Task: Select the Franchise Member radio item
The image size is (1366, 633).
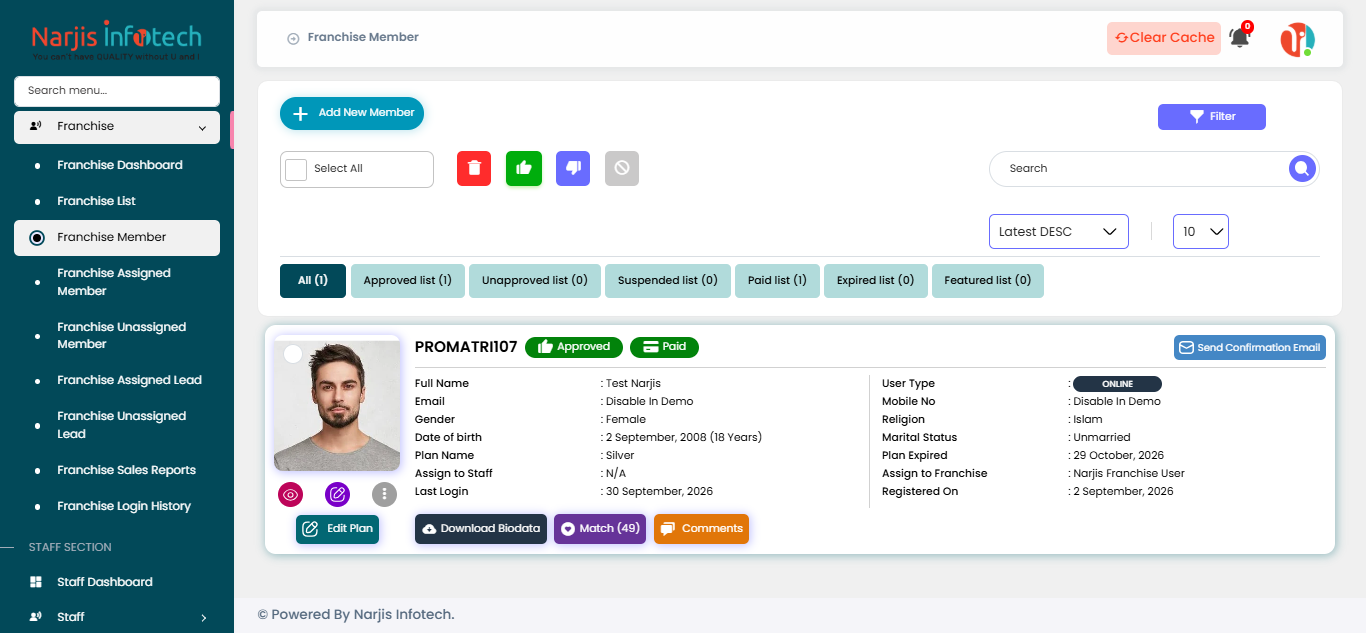Action: pos(117,238)
